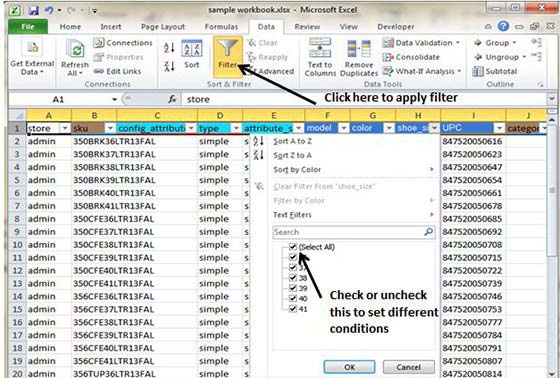Click the Subtotal icon
The image size is (560, 378).
click(478, 71)
